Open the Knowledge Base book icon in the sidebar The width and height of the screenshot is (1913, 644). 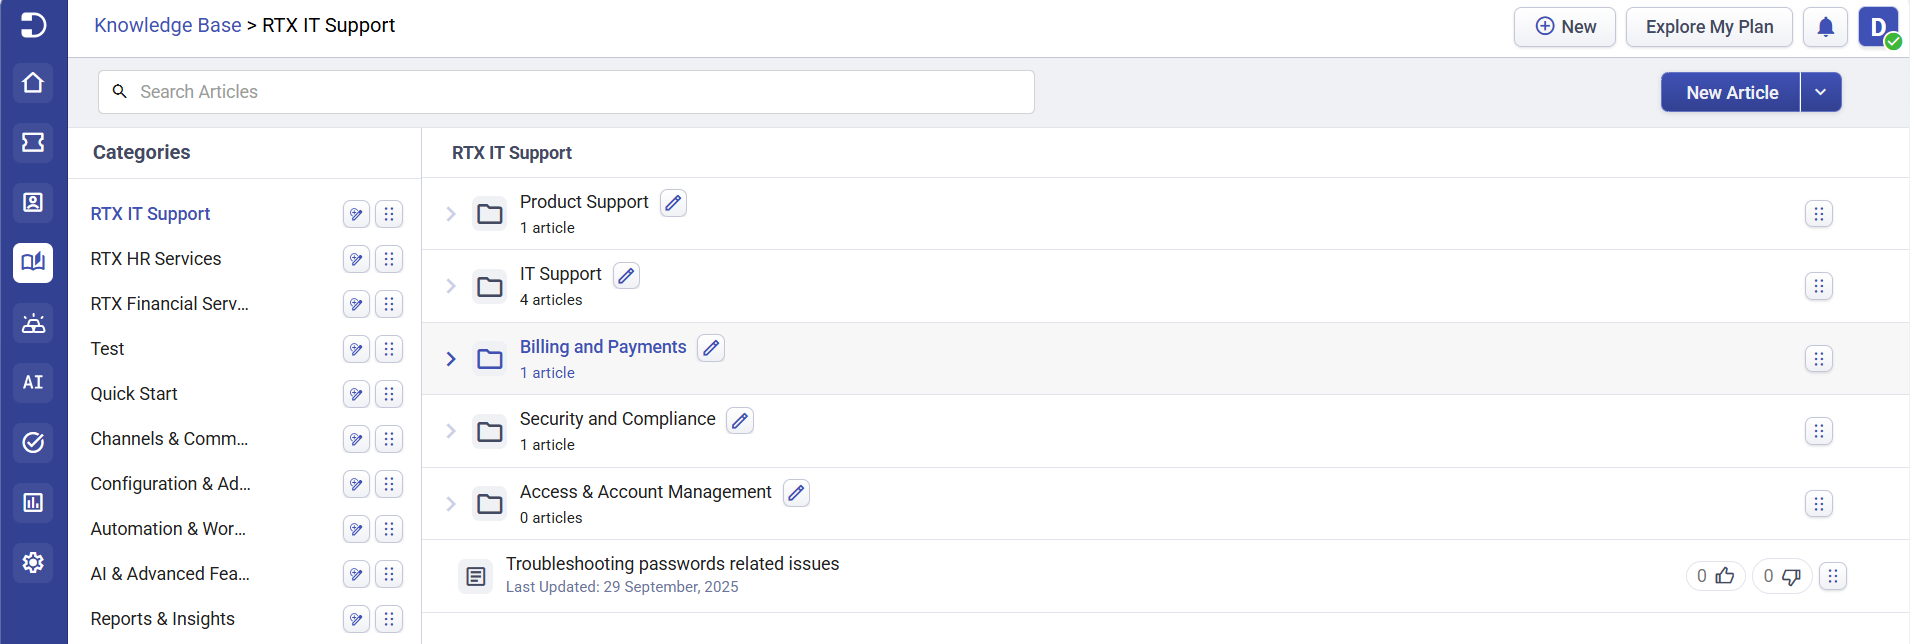coord(33,263)
